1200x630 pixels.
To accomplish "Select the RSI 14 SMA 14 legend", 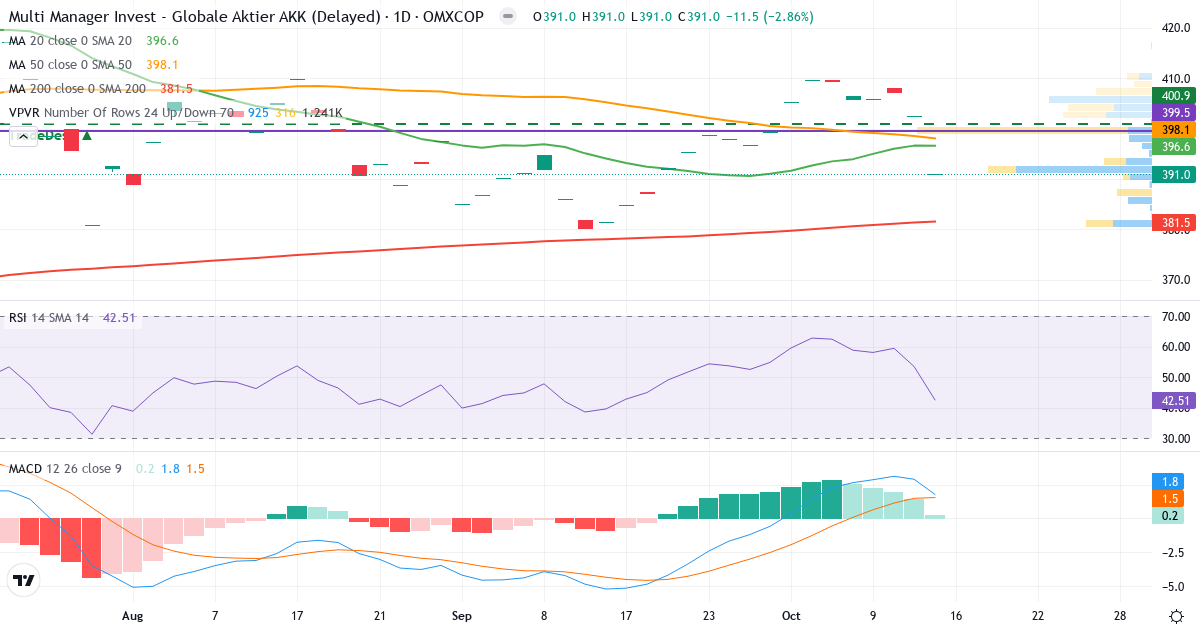I will point(49,318).
